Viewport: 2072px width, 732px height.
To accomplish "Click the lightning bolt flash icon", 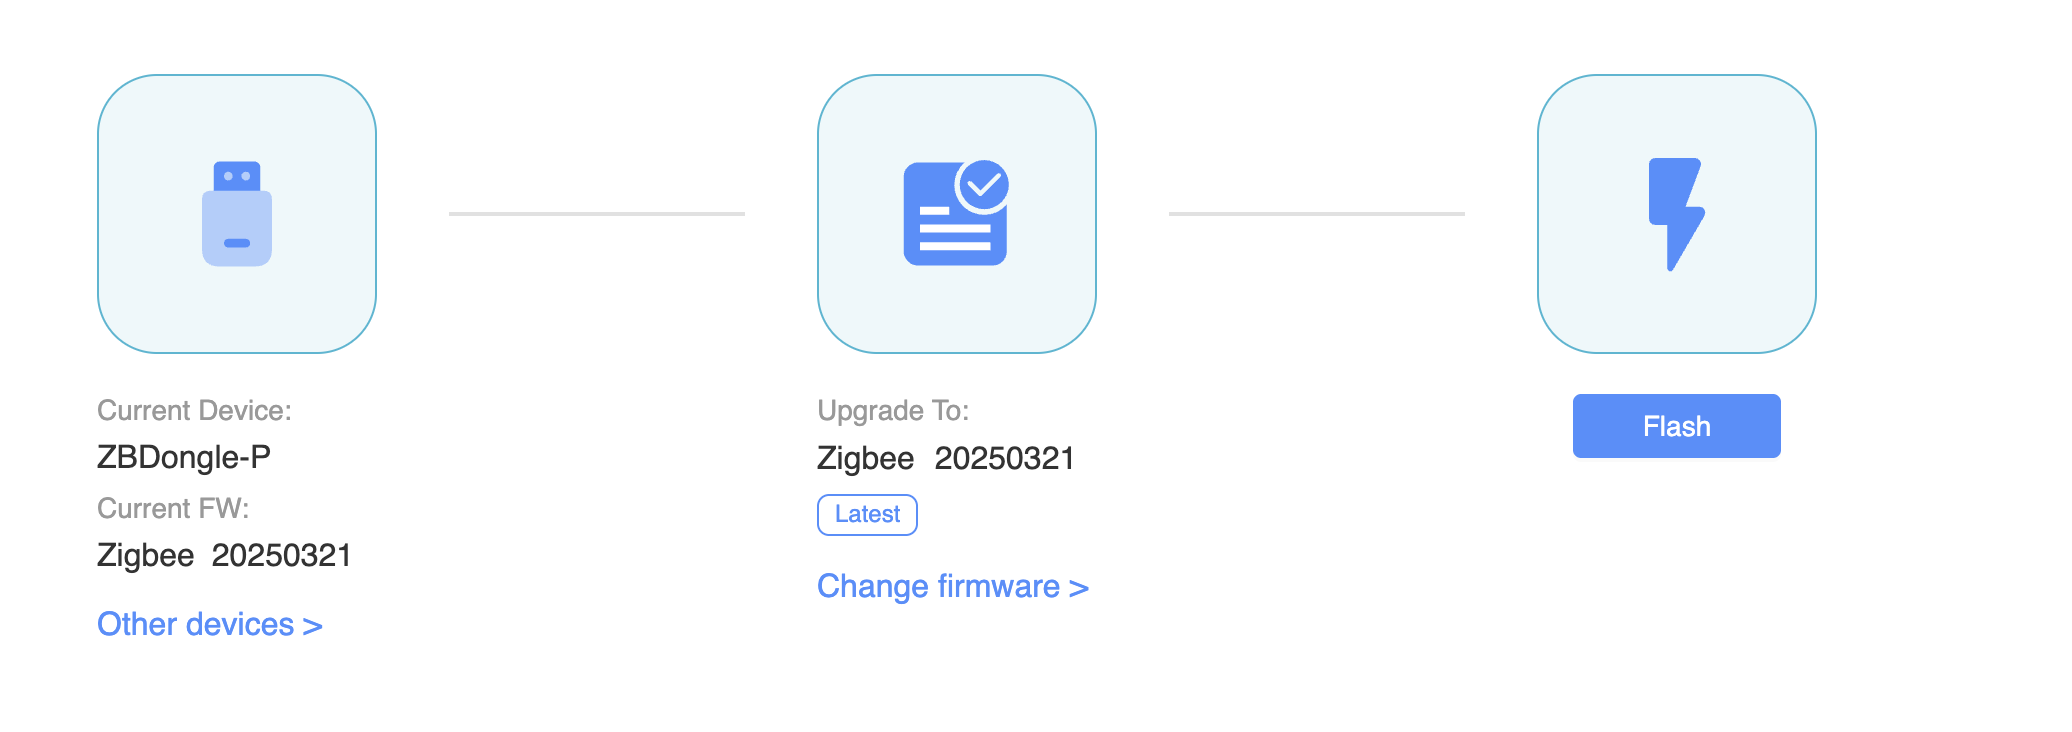I will click(x=1676, y=214).
